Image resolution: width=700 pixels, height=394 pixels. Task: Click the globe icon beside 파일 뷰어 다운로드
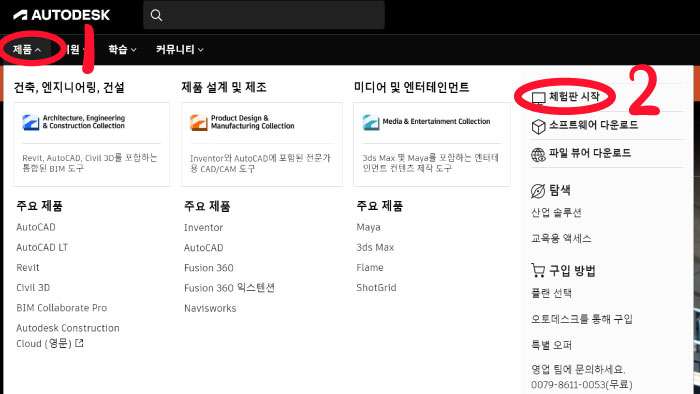click(x=538, y=155)
